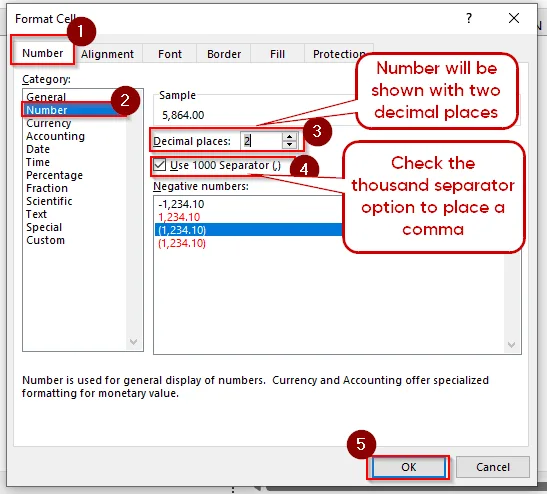Cancel the Format Cells dialog
The height and width of the screenshot is (494, 547).
[x=493, y=467]
